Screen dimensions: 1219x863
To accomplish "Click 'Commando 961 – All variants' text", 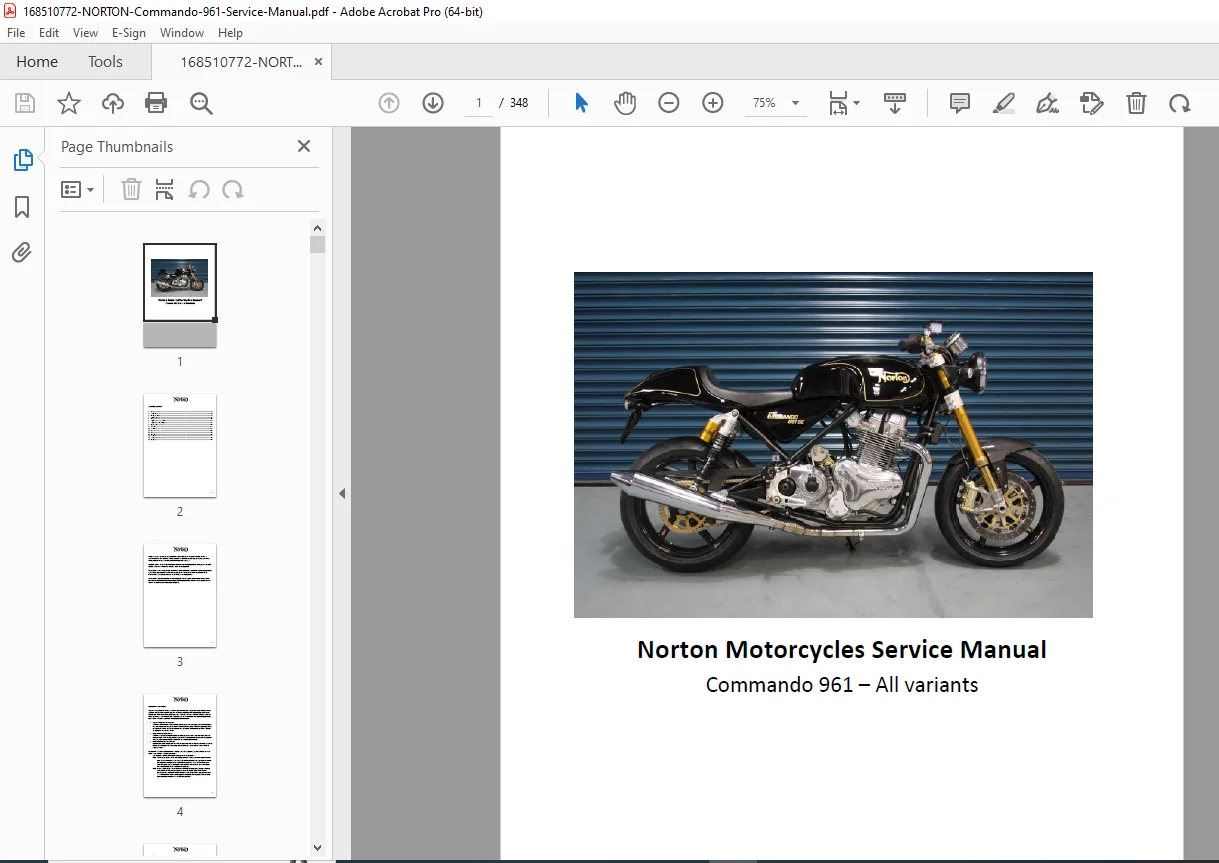I will tap(842, 685).
